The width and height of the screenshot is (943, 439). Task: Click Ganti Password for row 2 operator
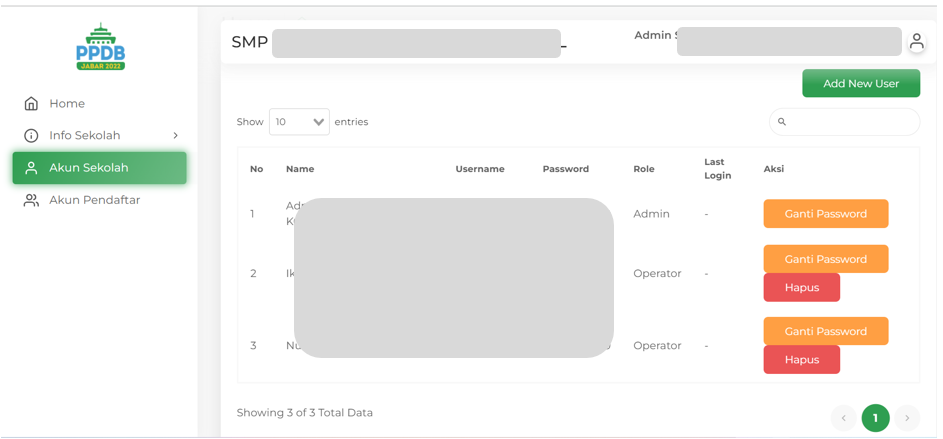(x=825, y=259)
